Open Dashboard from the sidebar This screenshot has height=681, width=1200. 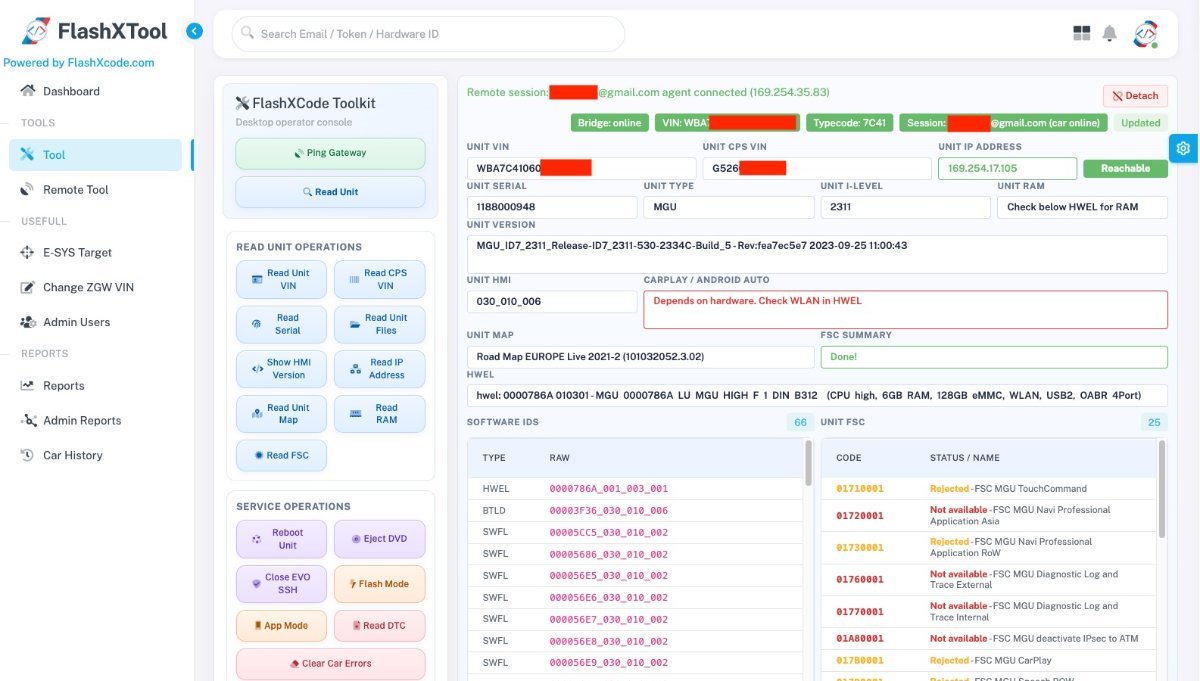point(70,91)
